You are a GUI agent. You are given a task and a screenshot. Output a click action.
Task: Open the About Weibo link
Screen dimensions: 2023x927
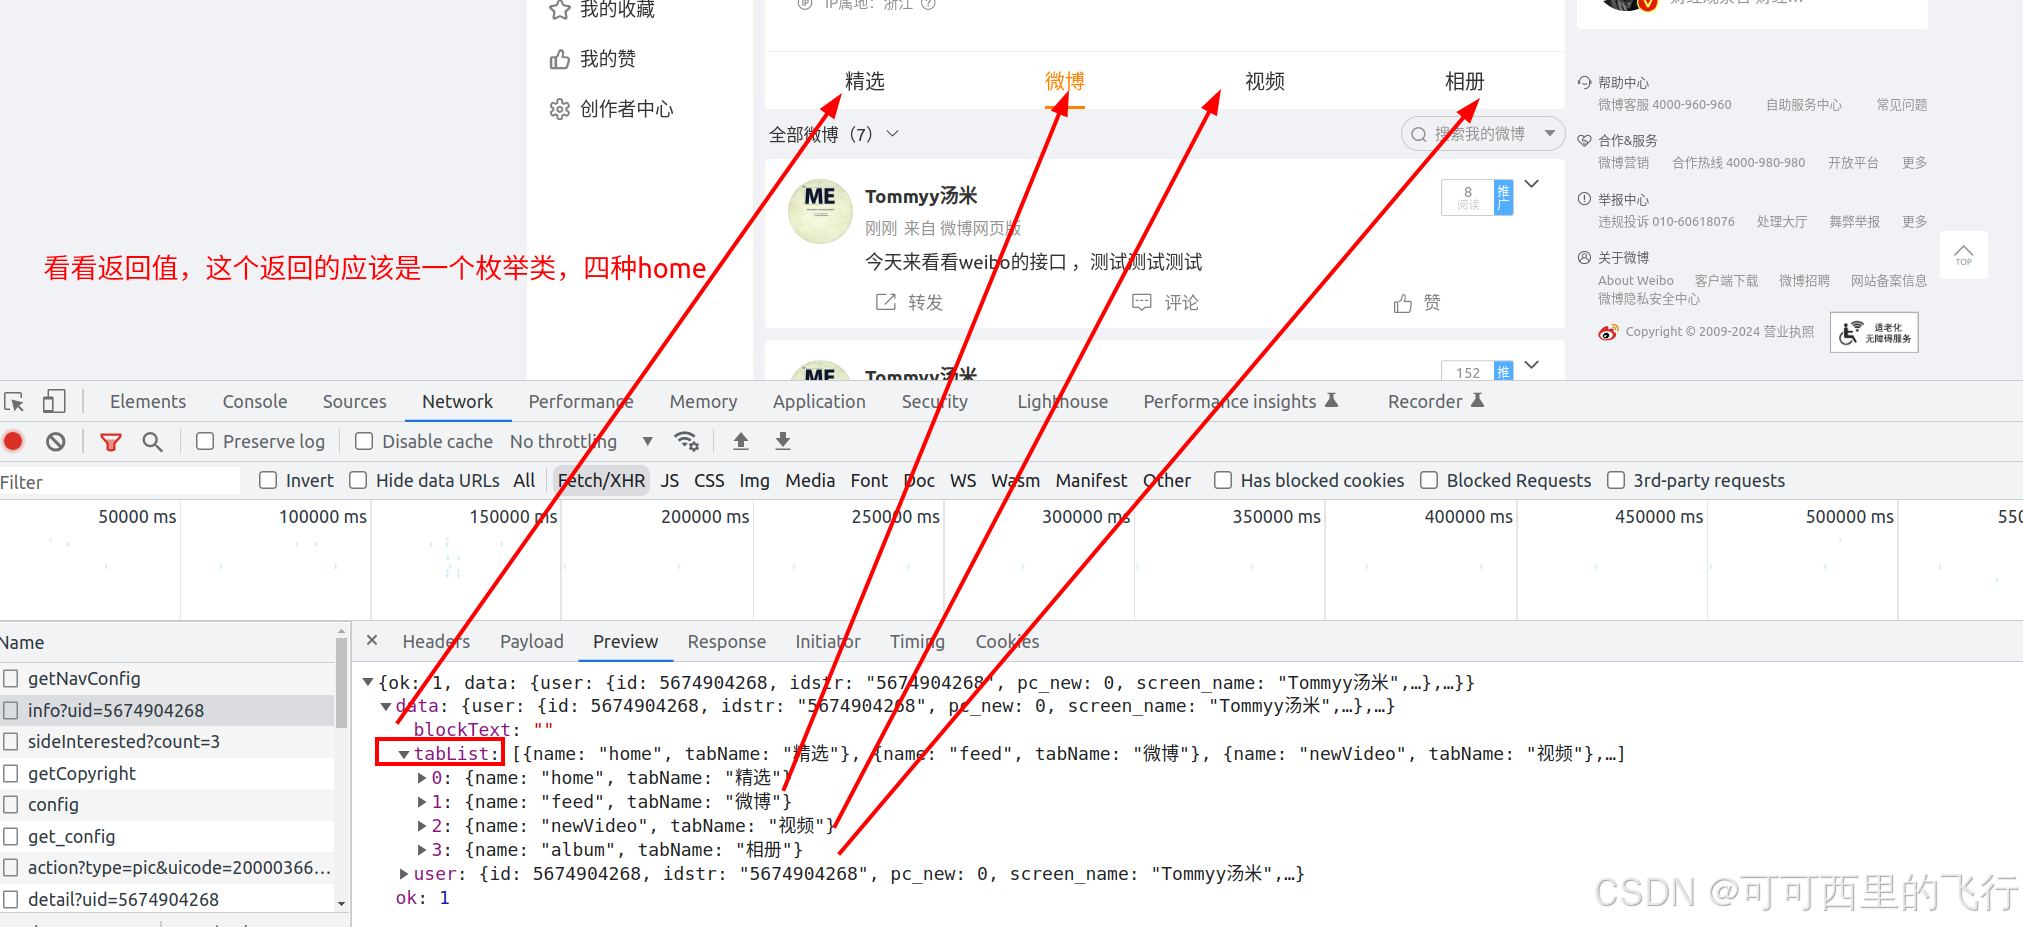pos(1635,280)
